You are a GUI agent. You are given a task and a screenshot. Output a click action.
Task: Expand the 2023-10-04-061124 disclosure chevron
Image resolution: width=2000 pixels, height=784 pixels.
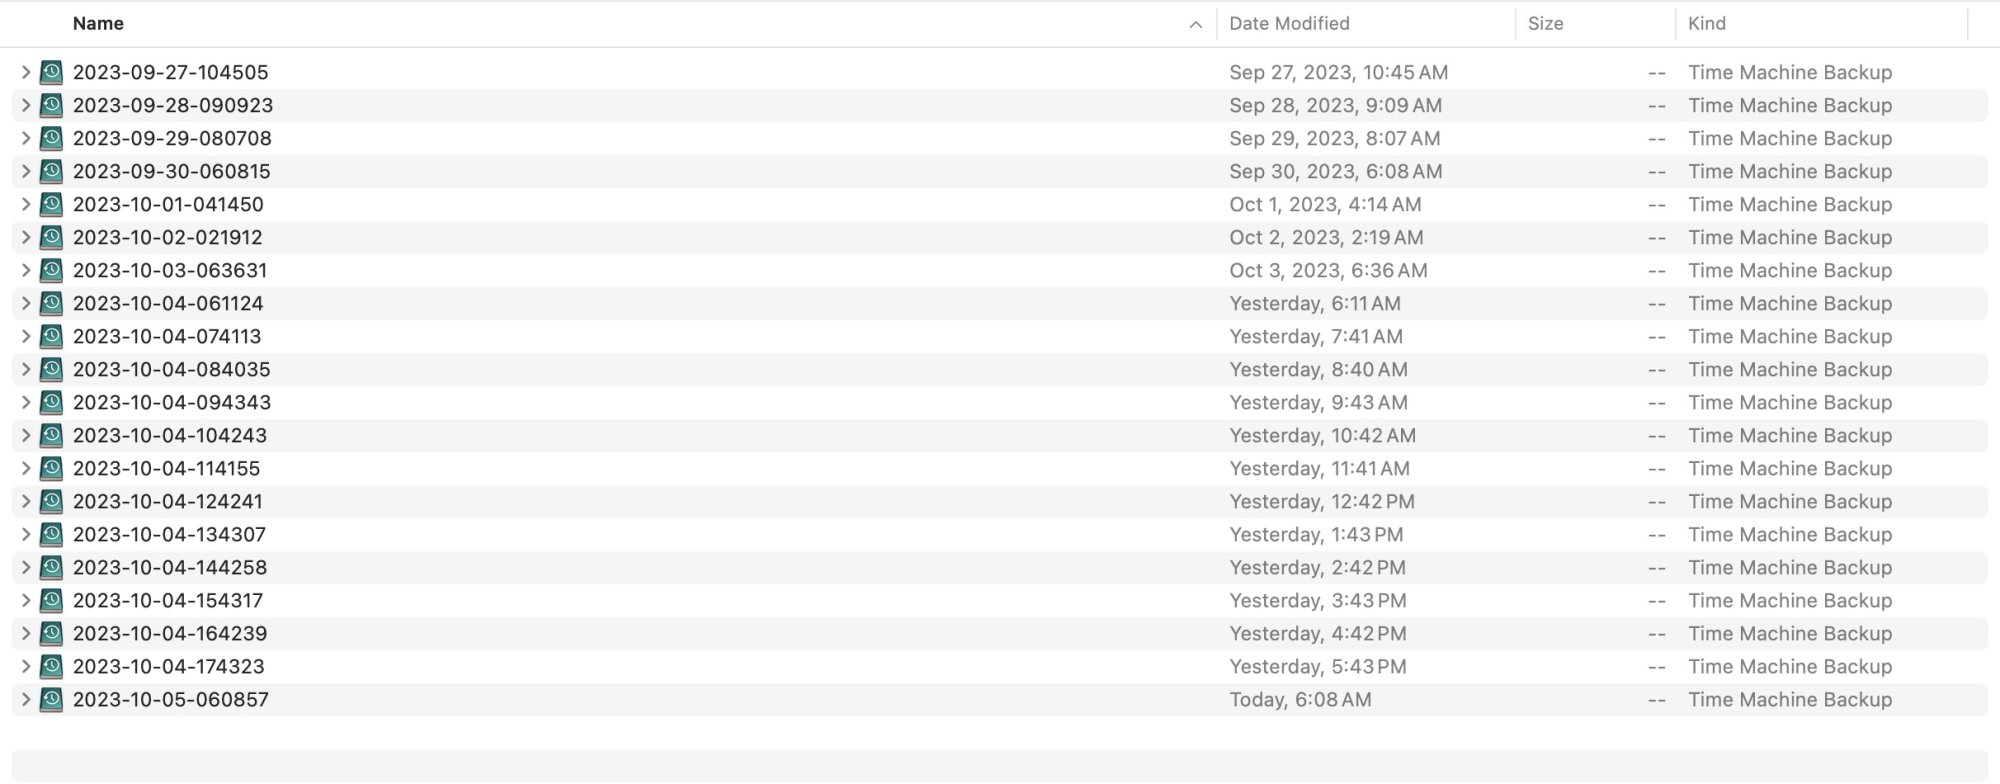pyautogui.click(x=26, y=303)
